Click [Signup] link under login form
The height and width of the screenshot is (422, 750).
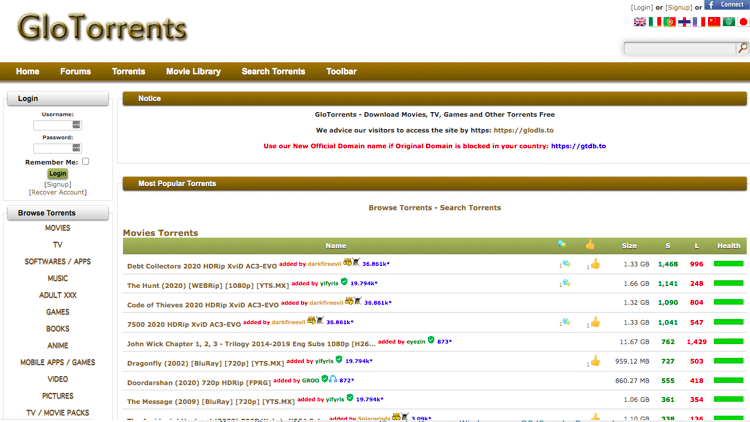click(57, 184)
